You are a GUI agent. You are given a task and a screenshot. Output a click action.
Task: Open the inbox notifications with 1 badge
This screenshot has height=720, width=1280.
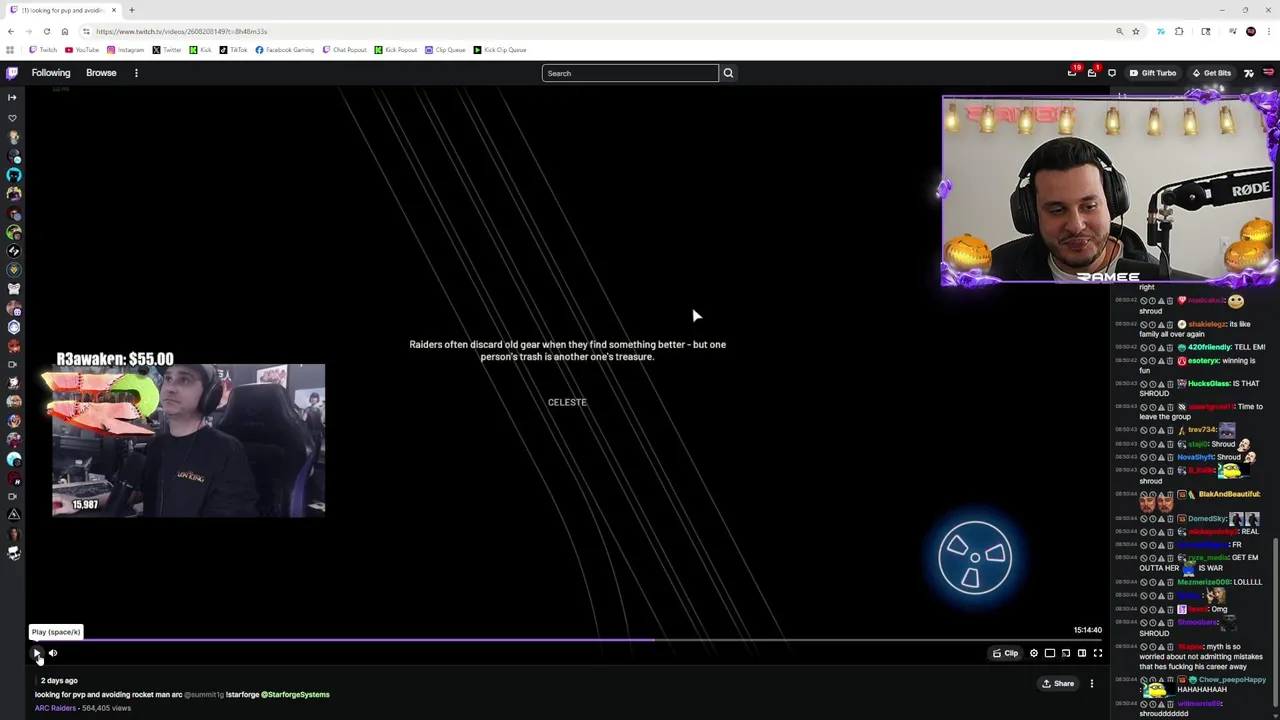pyautogui.click(x=1092, y=73)
